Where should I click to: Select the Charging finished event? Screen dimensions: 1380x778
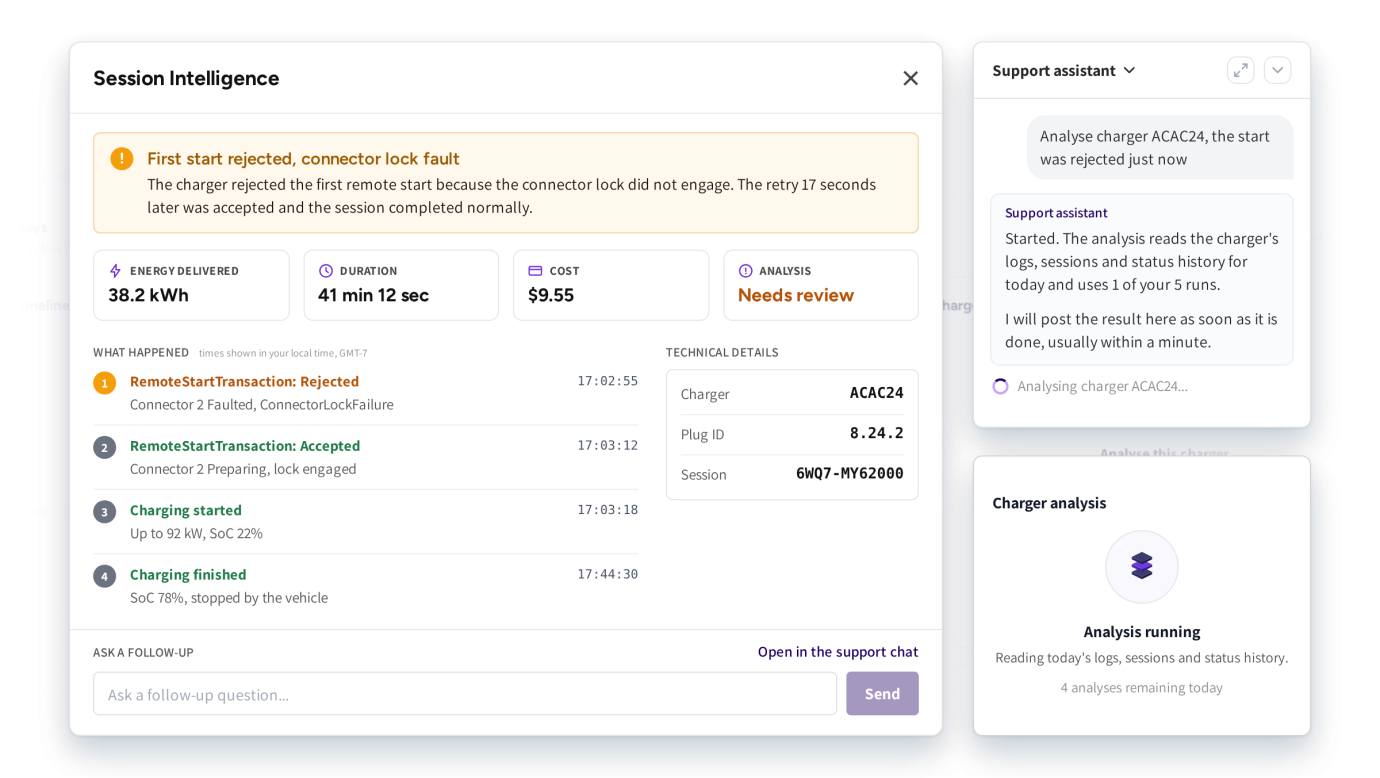[x=188, y=574]
